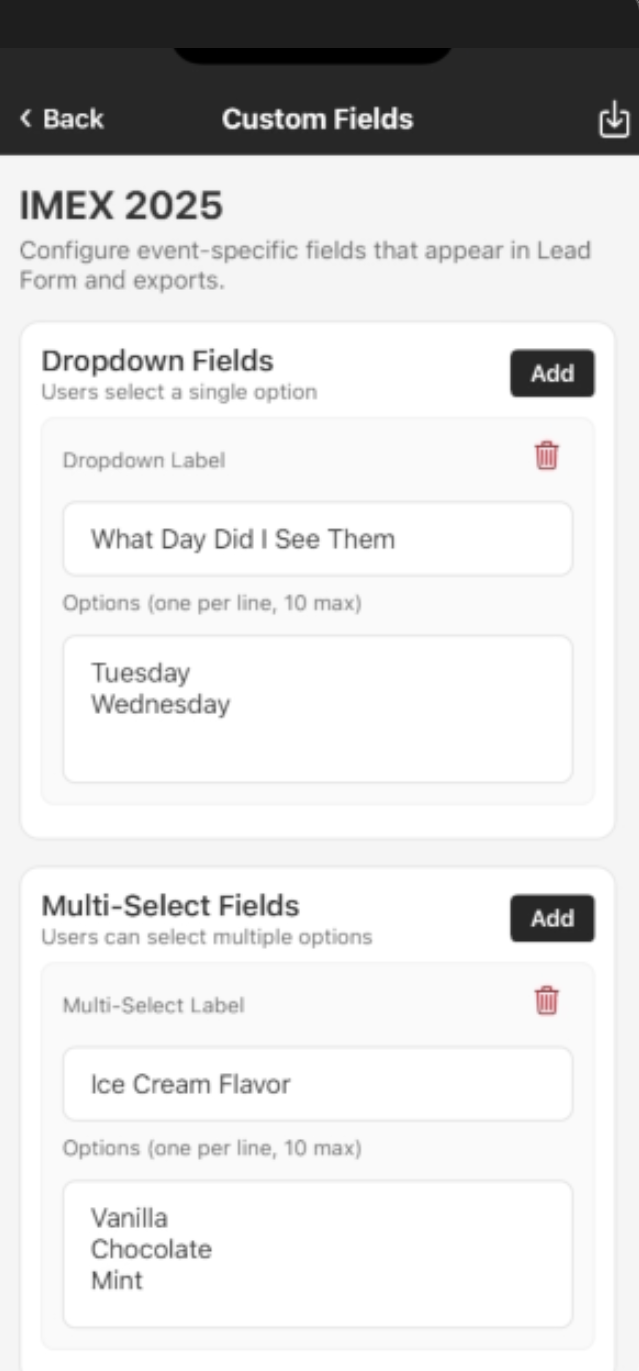This screenshot has width=639, height=1371.
Task: Tap the IMEX 2025 event heading
Action: (x=121, y=206)
